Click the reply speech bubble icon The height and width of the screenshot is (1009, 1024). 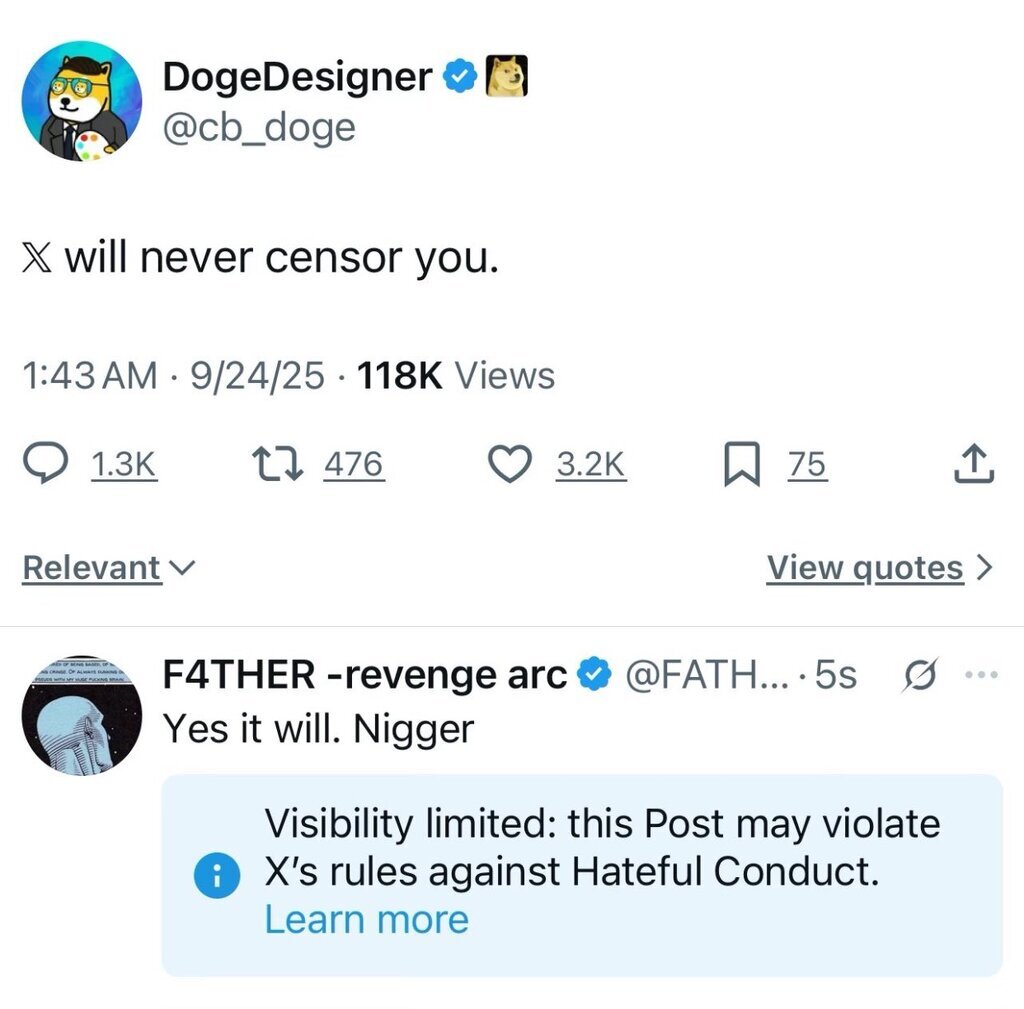pos(46,463)
